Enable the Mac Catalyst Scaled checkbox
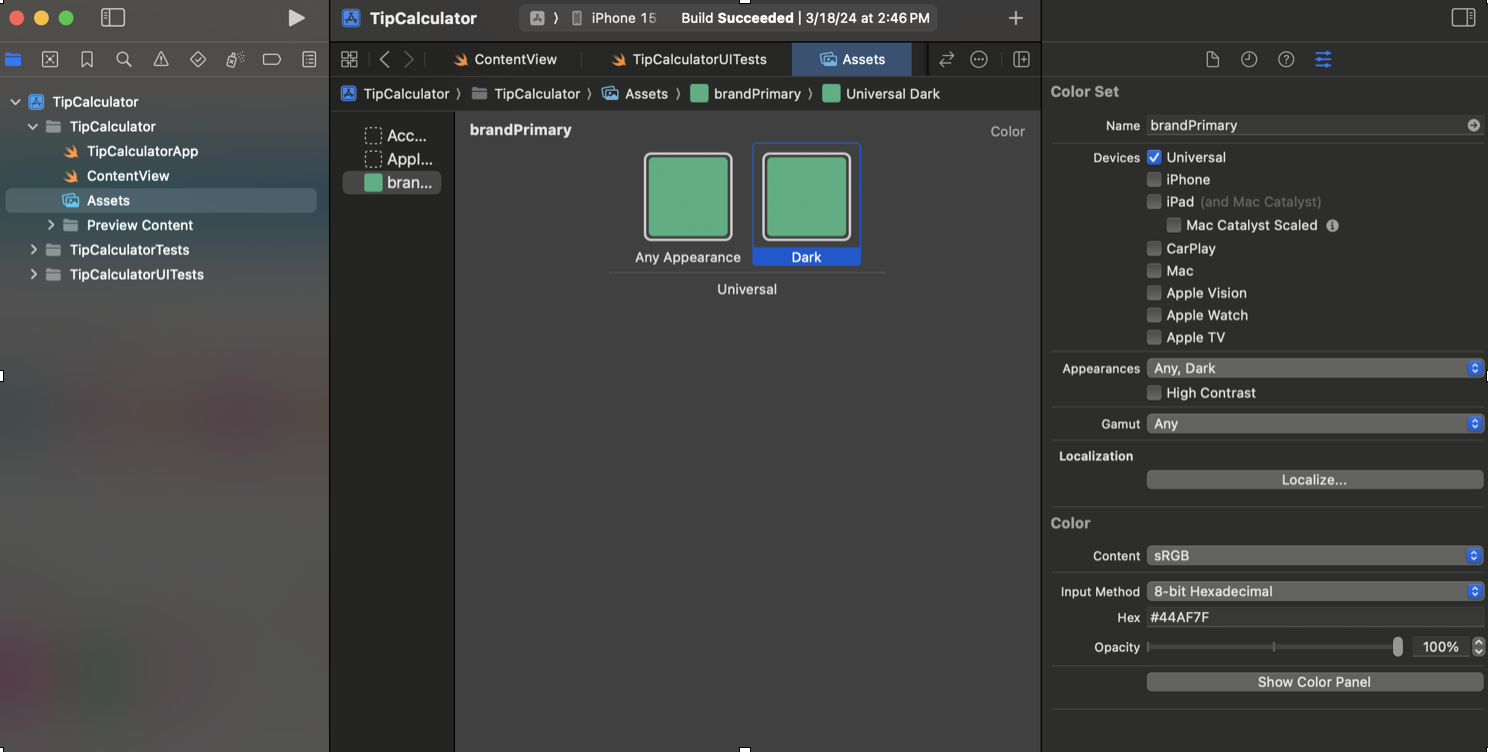Screen dimensions: 1488x752 [1174, 225]
